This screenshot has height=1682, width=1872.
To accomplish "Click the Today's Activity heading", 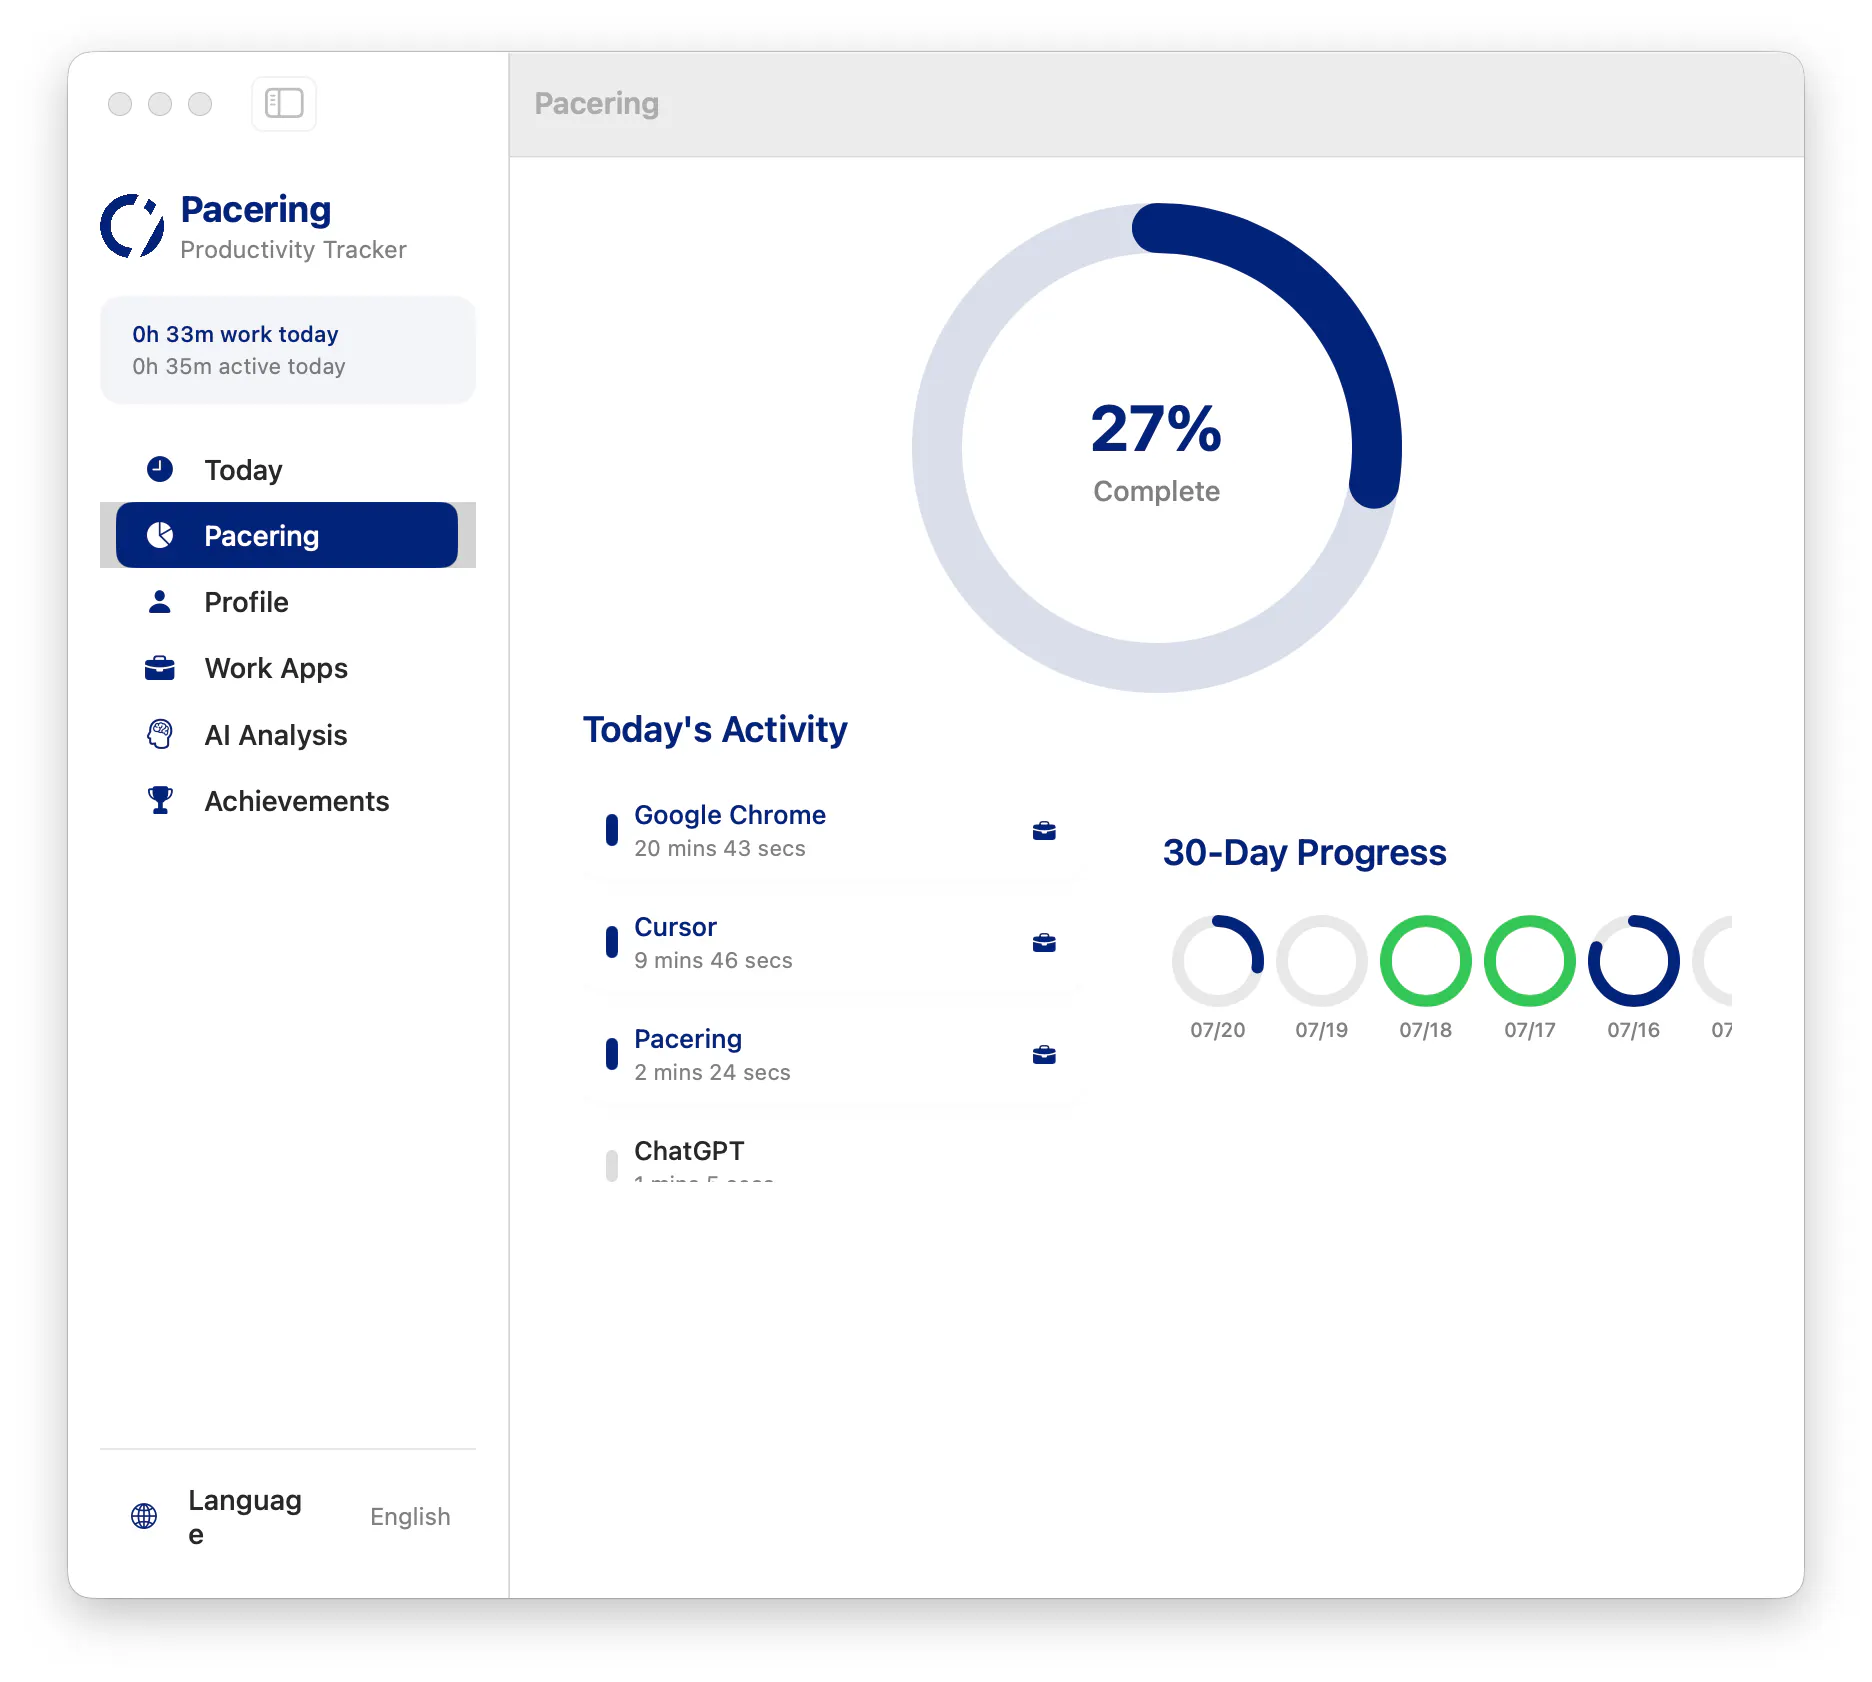I will click(x=715, y=729).
